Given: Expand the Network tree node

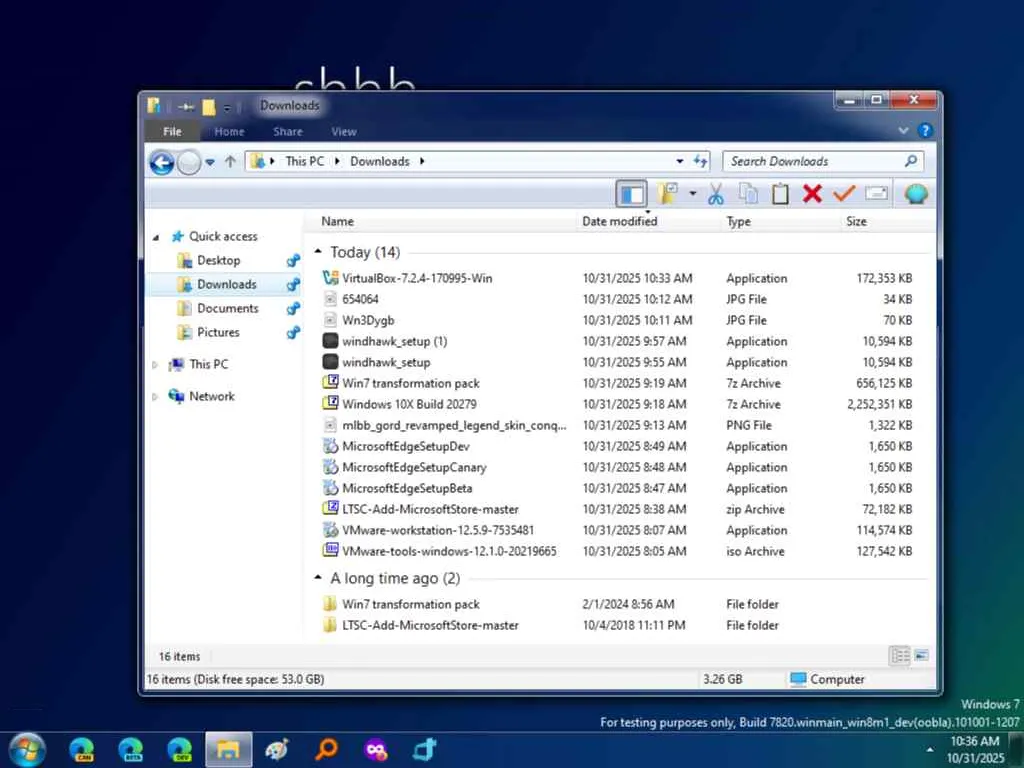Looking at the screenshot, I should coord(155,396).
